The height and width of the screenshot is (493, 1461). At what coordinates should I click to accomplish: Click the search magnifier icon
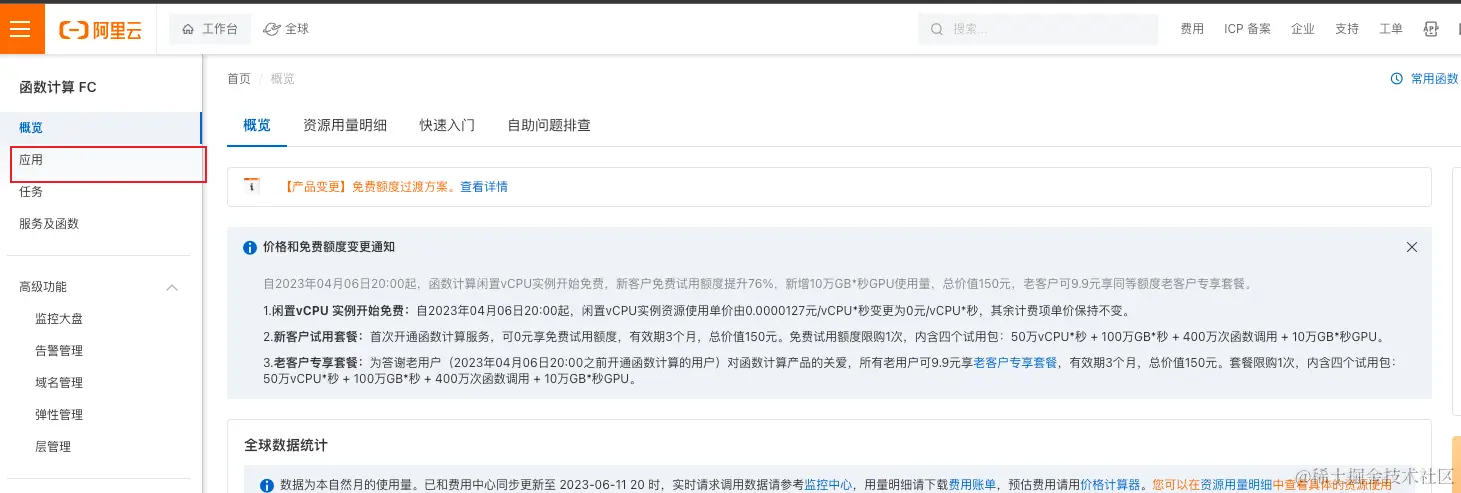click(x=937, y=29)
